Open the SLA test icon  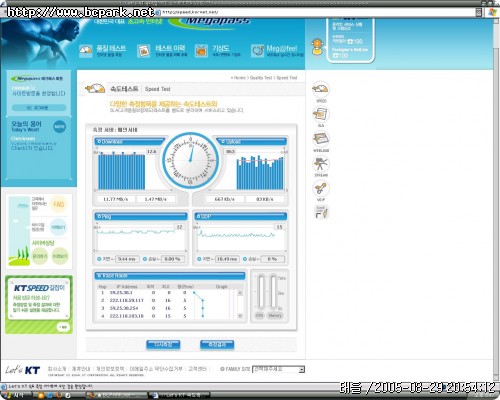click(321, 114)
